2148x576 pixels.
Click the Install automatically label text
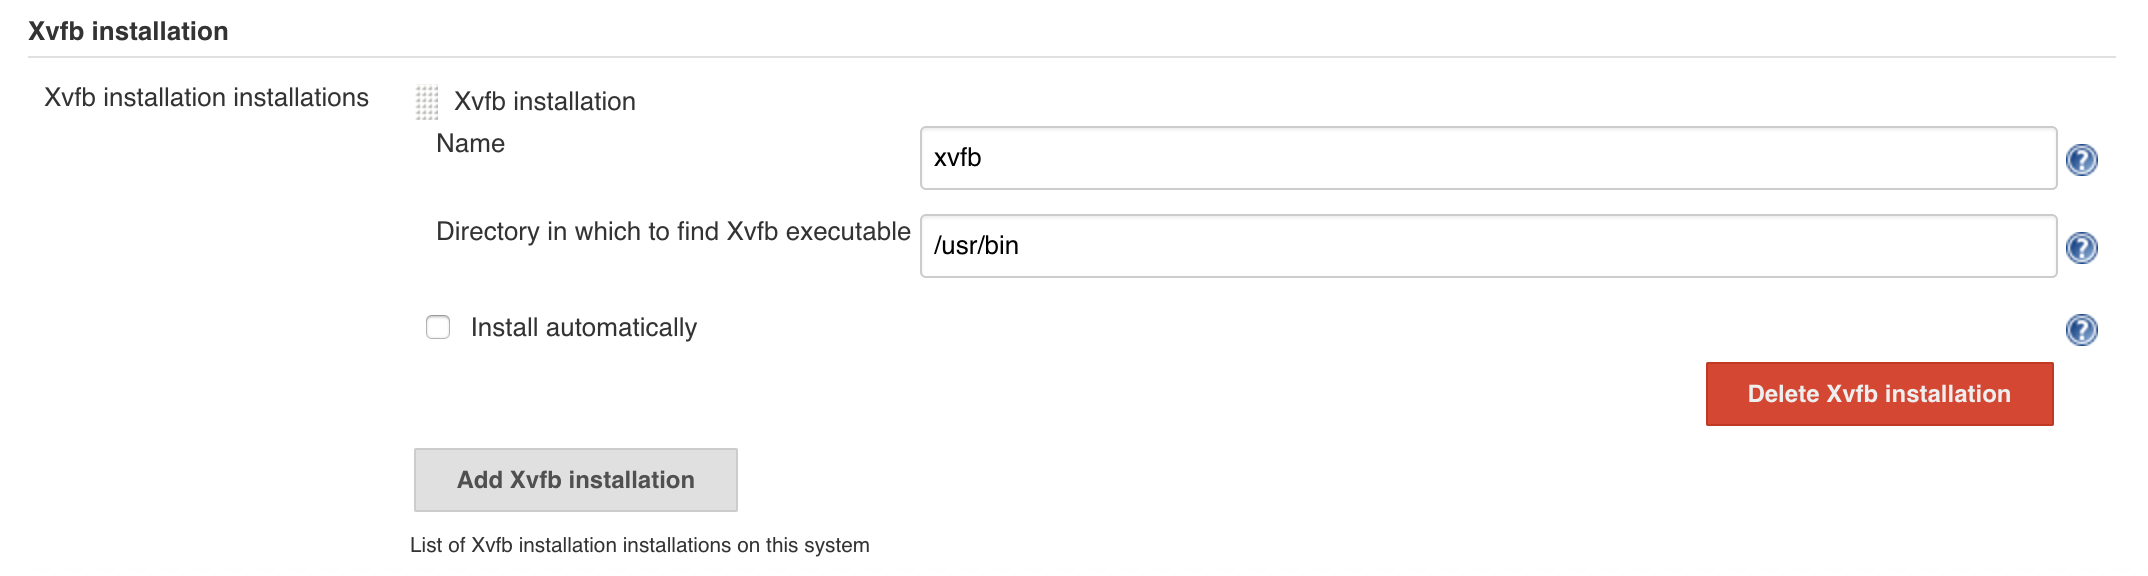583,328
